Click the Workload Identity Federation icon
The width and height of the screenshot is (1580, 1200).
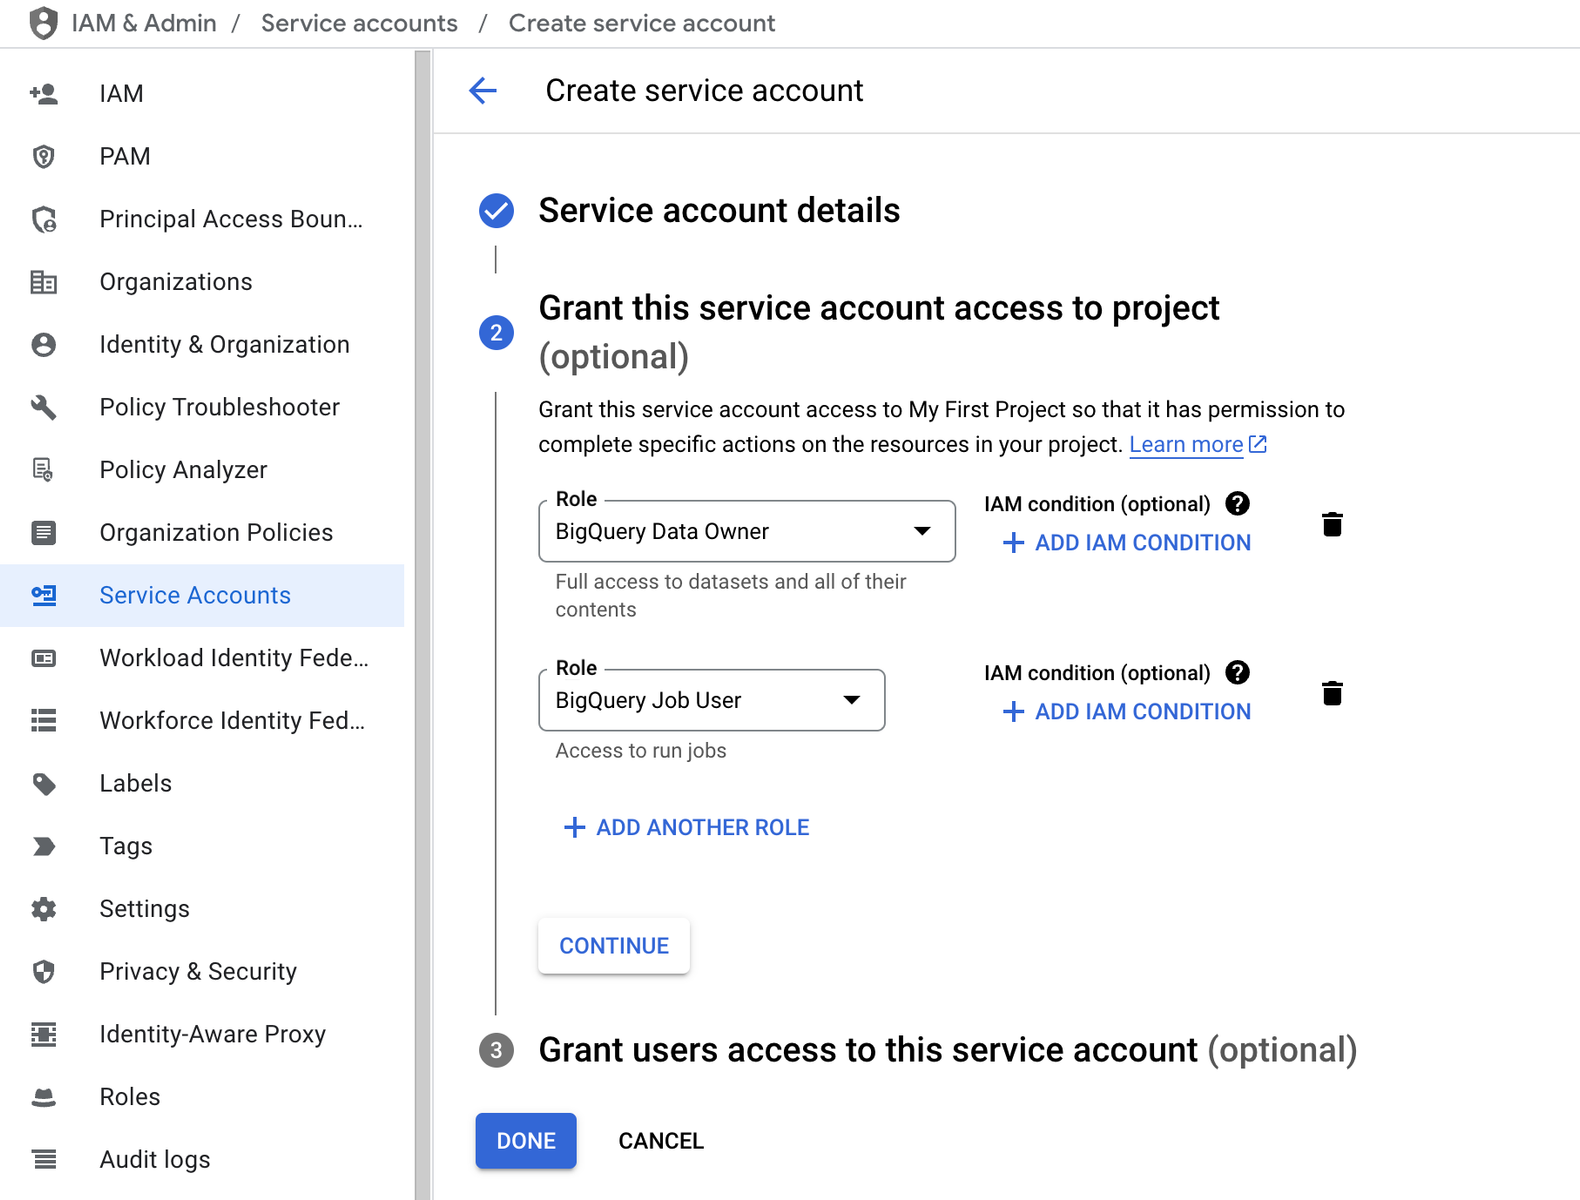tap(43, 658)
